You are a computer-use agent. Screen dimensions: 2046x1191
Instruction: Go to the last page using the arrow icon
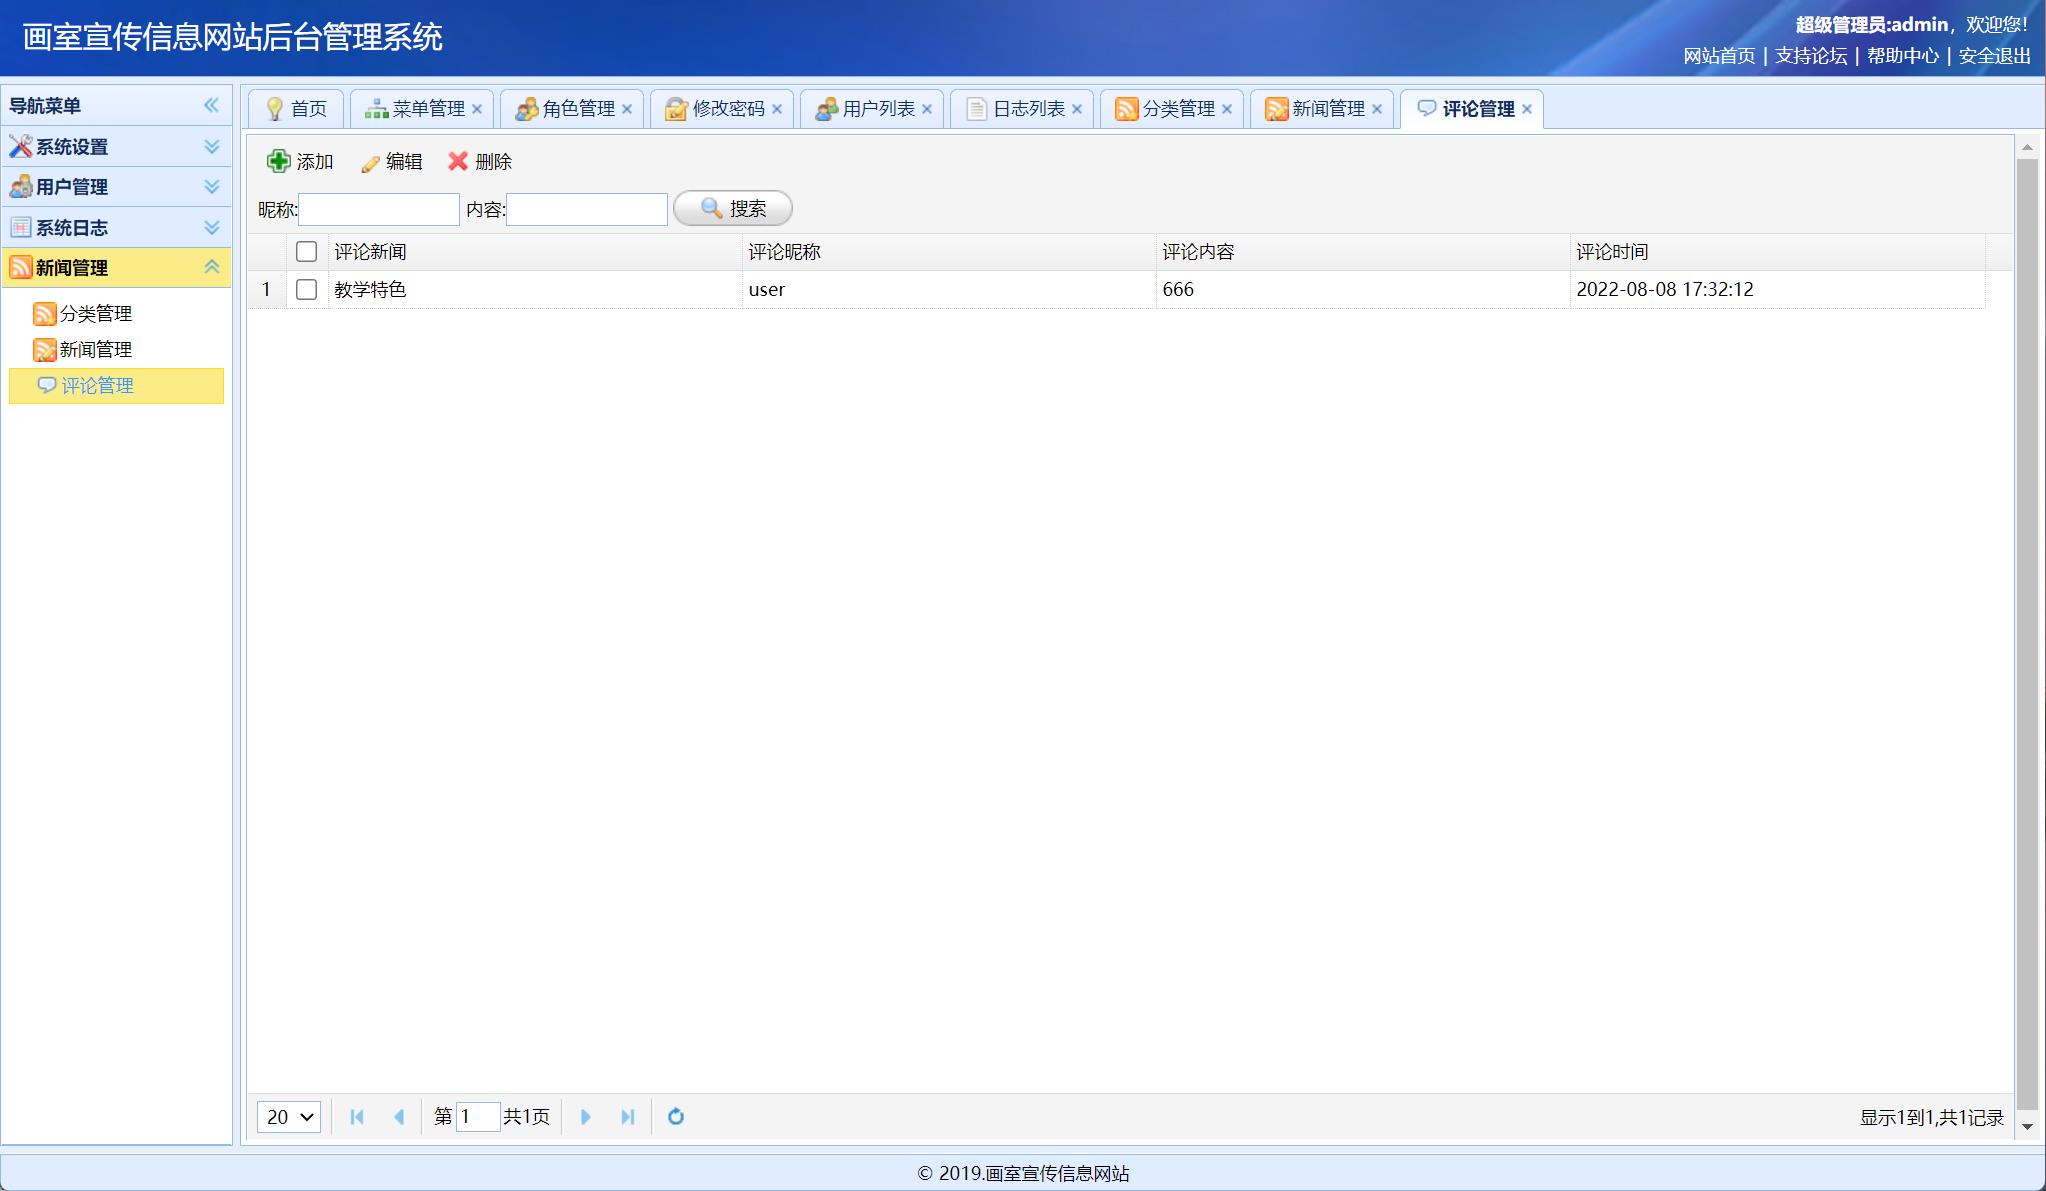[x=628, y=1116]
